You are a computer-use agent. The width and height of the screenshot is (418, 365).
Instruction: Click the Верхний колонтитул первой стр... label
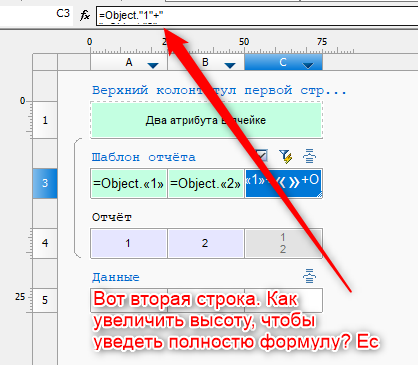point(219,90)
